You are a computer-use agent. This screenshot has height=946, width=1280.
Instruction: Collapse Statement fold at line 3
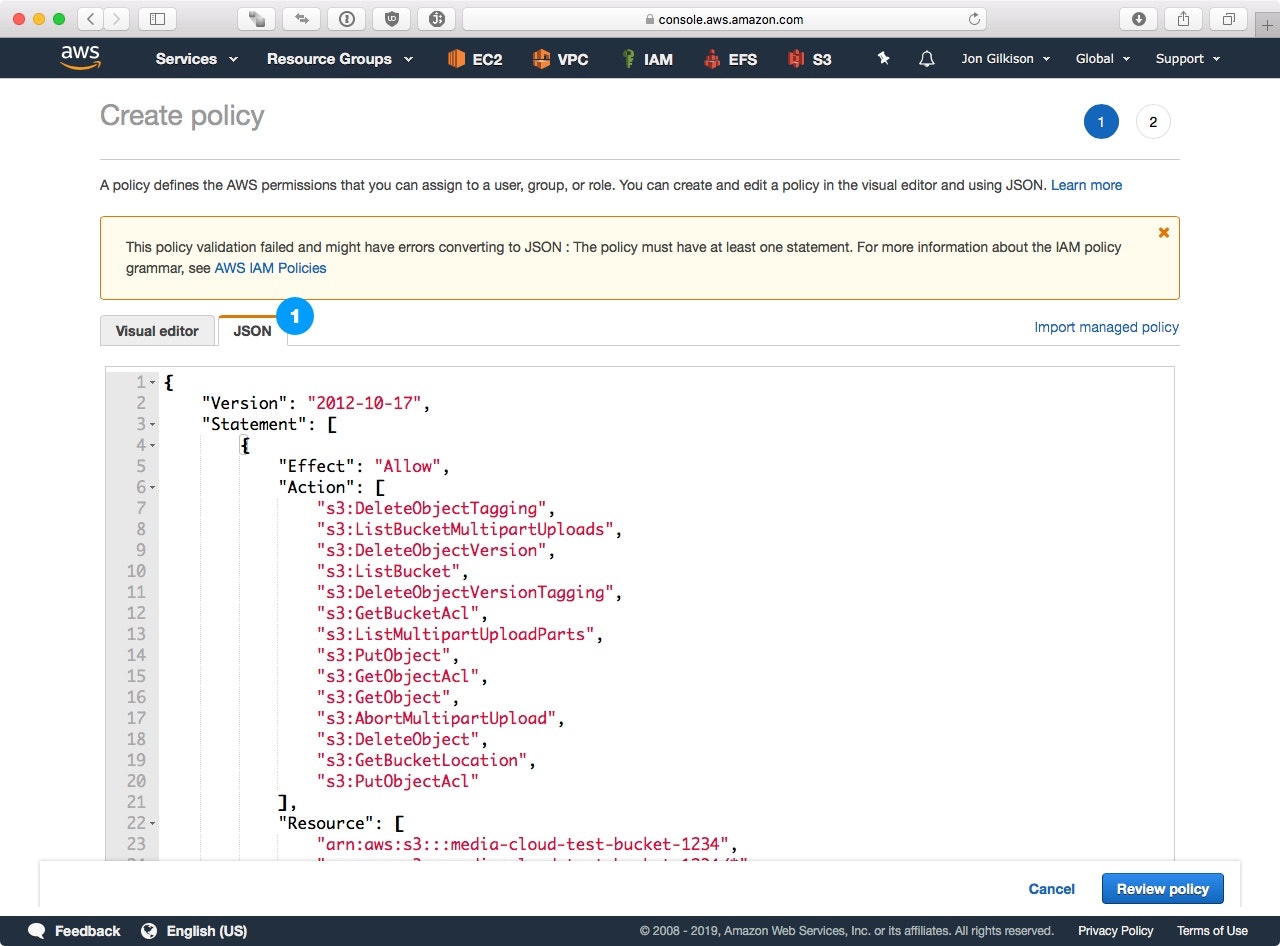pos(152,425)
